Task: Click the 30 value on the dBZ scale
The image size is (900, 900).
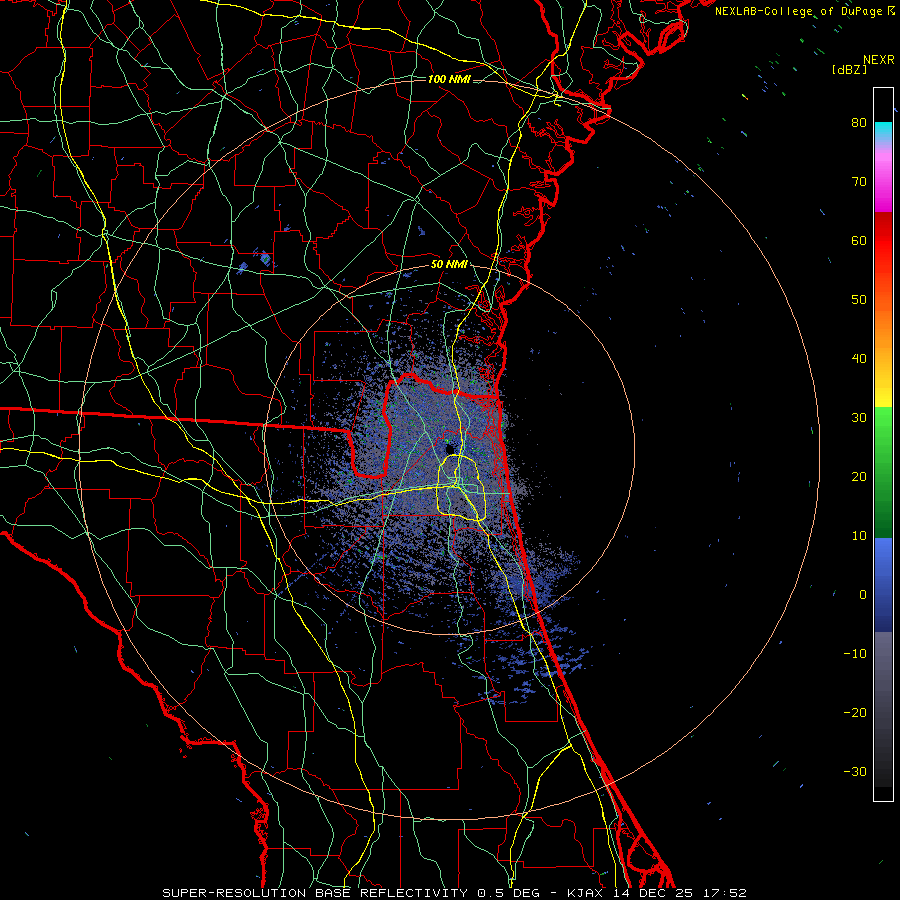Action: [859, 418]
